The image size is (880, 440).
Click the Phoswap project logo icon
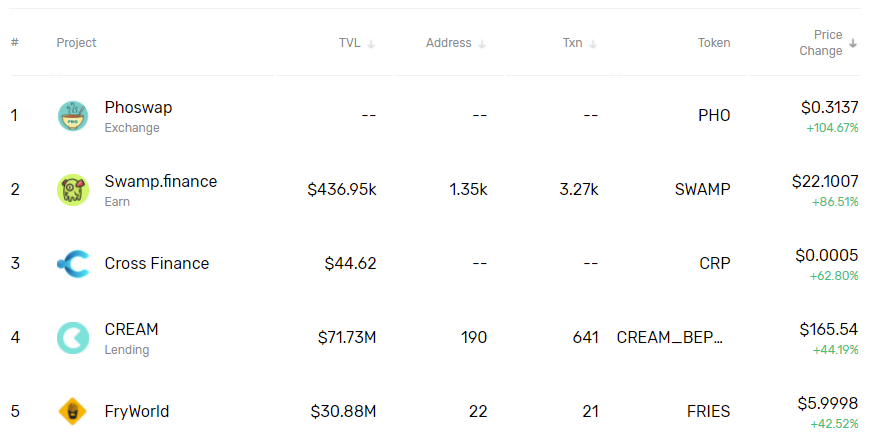coord(73,116)
